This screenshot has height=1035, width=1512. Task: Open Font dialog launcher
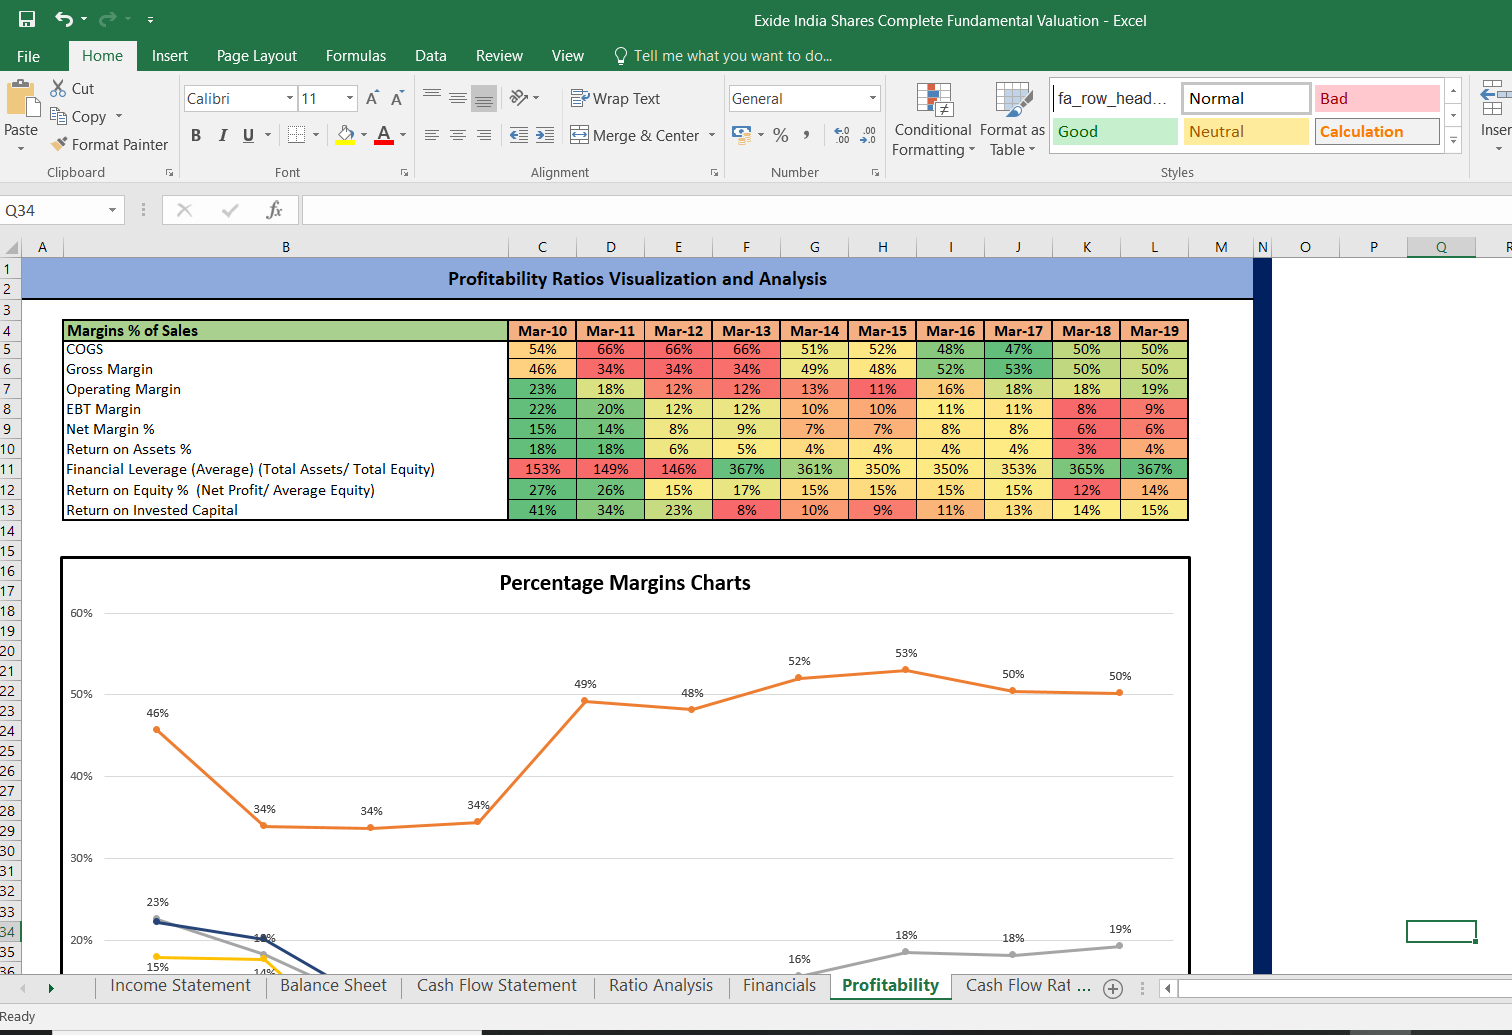click(404, 173)
